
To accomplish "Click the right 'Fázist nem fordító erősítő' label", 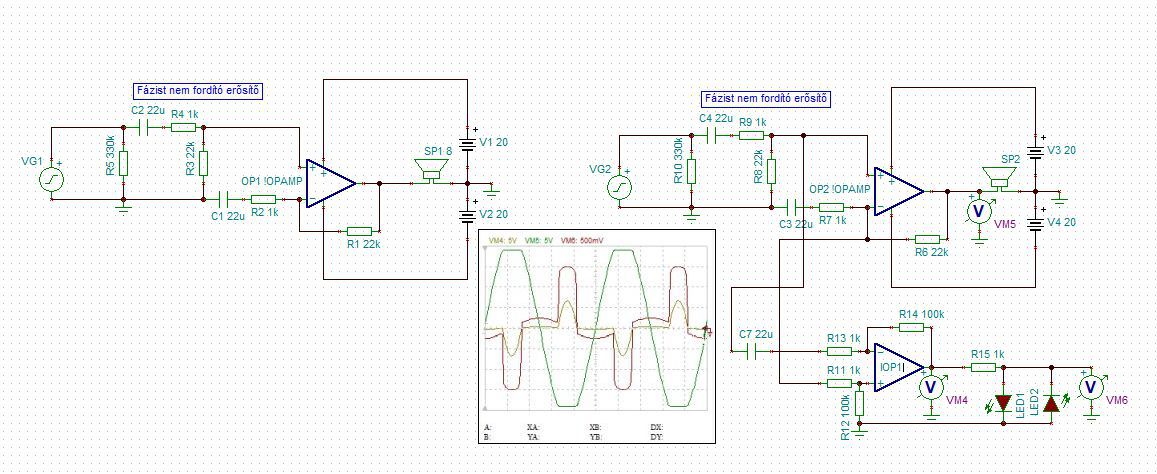I will (x=767, y=99).
